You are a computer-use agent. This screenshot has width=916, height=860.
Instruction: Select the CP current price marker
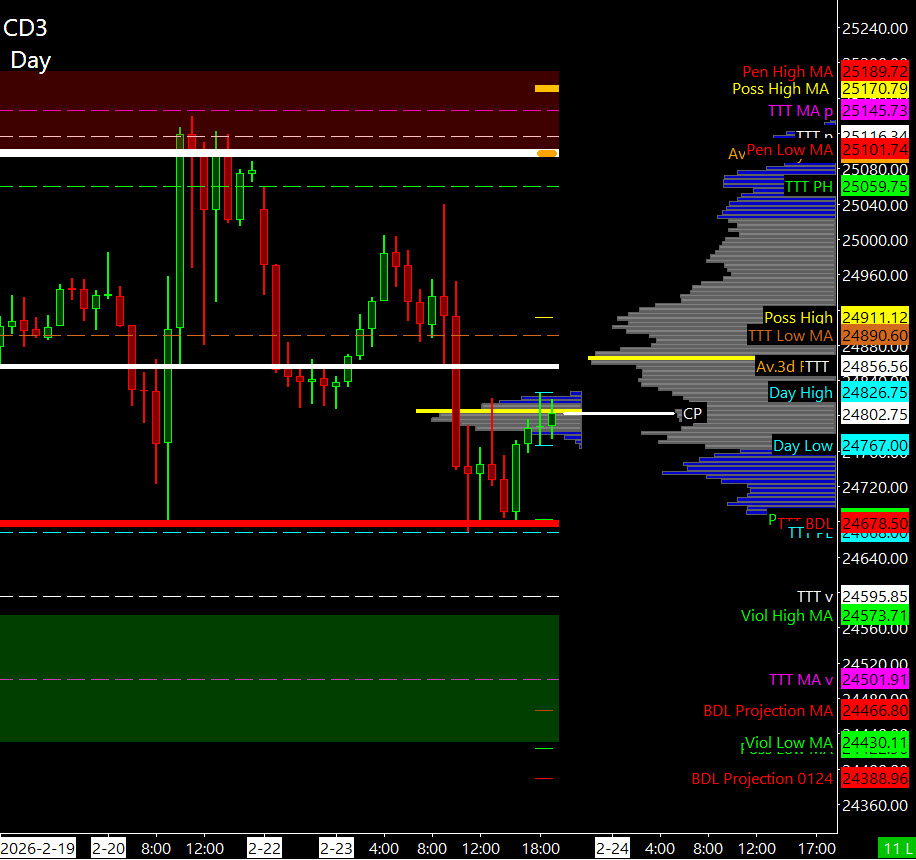pos(692,413)
